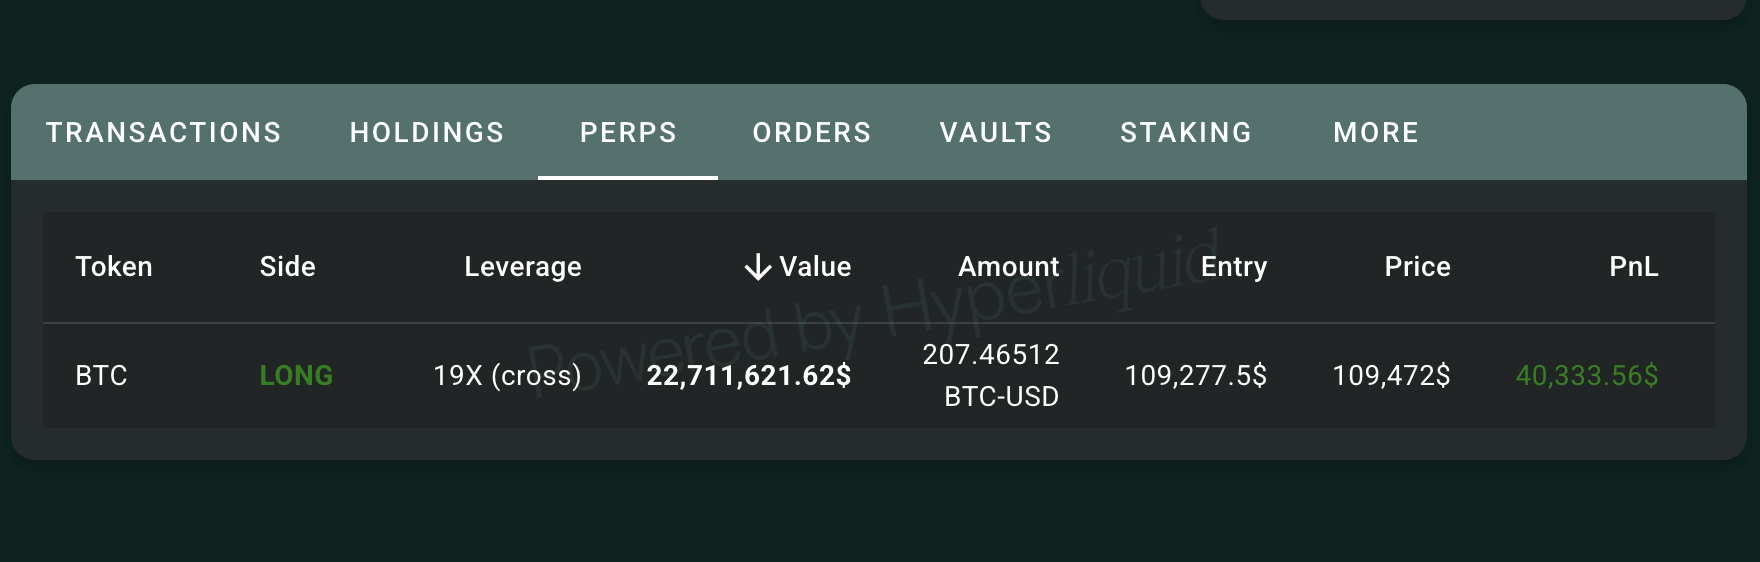Image resolution: width=1760 pixels, height=562 pixels.
Task: Sort table by Side column
Action: pos(287,267)
